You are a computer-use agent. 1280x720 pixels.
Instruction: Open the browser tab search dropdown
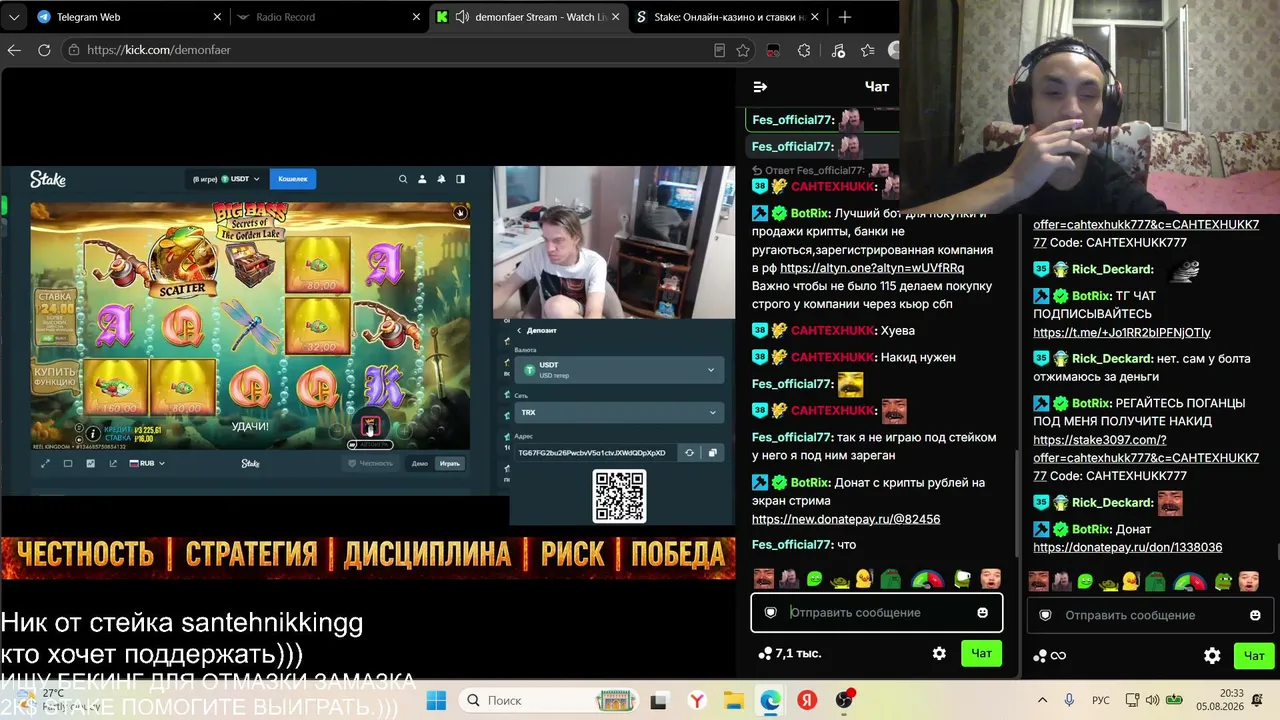tap(14, 17)
